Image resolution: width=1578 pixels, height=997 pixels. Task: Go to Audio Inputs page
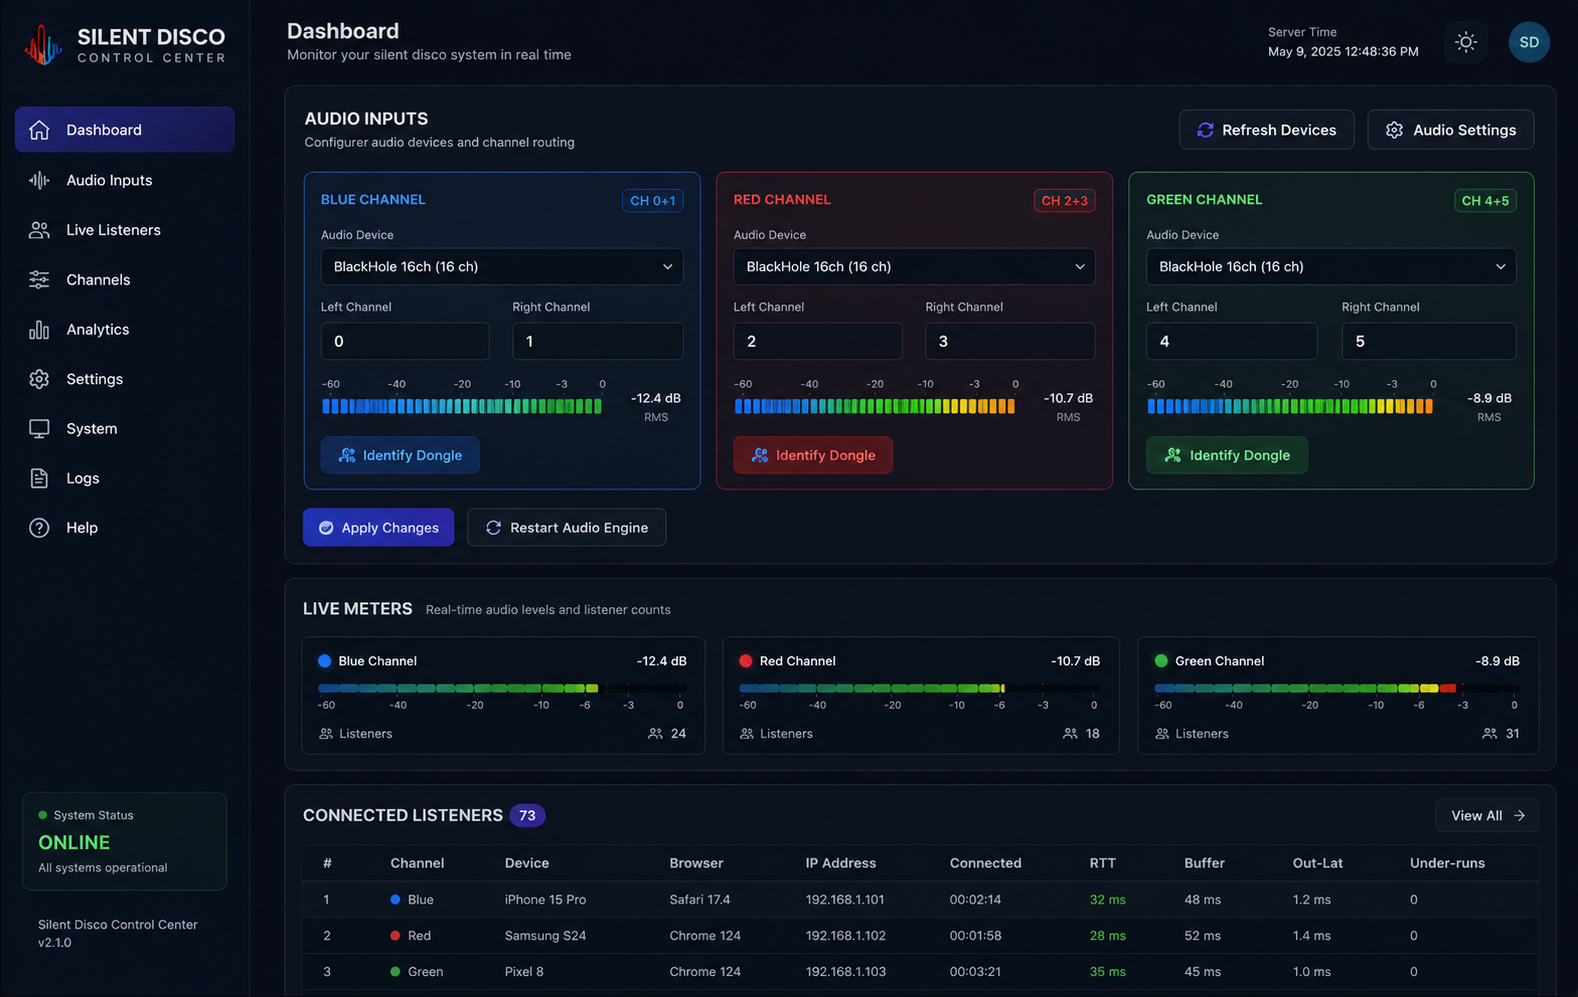pyautogui.click(x=109, y=180)
